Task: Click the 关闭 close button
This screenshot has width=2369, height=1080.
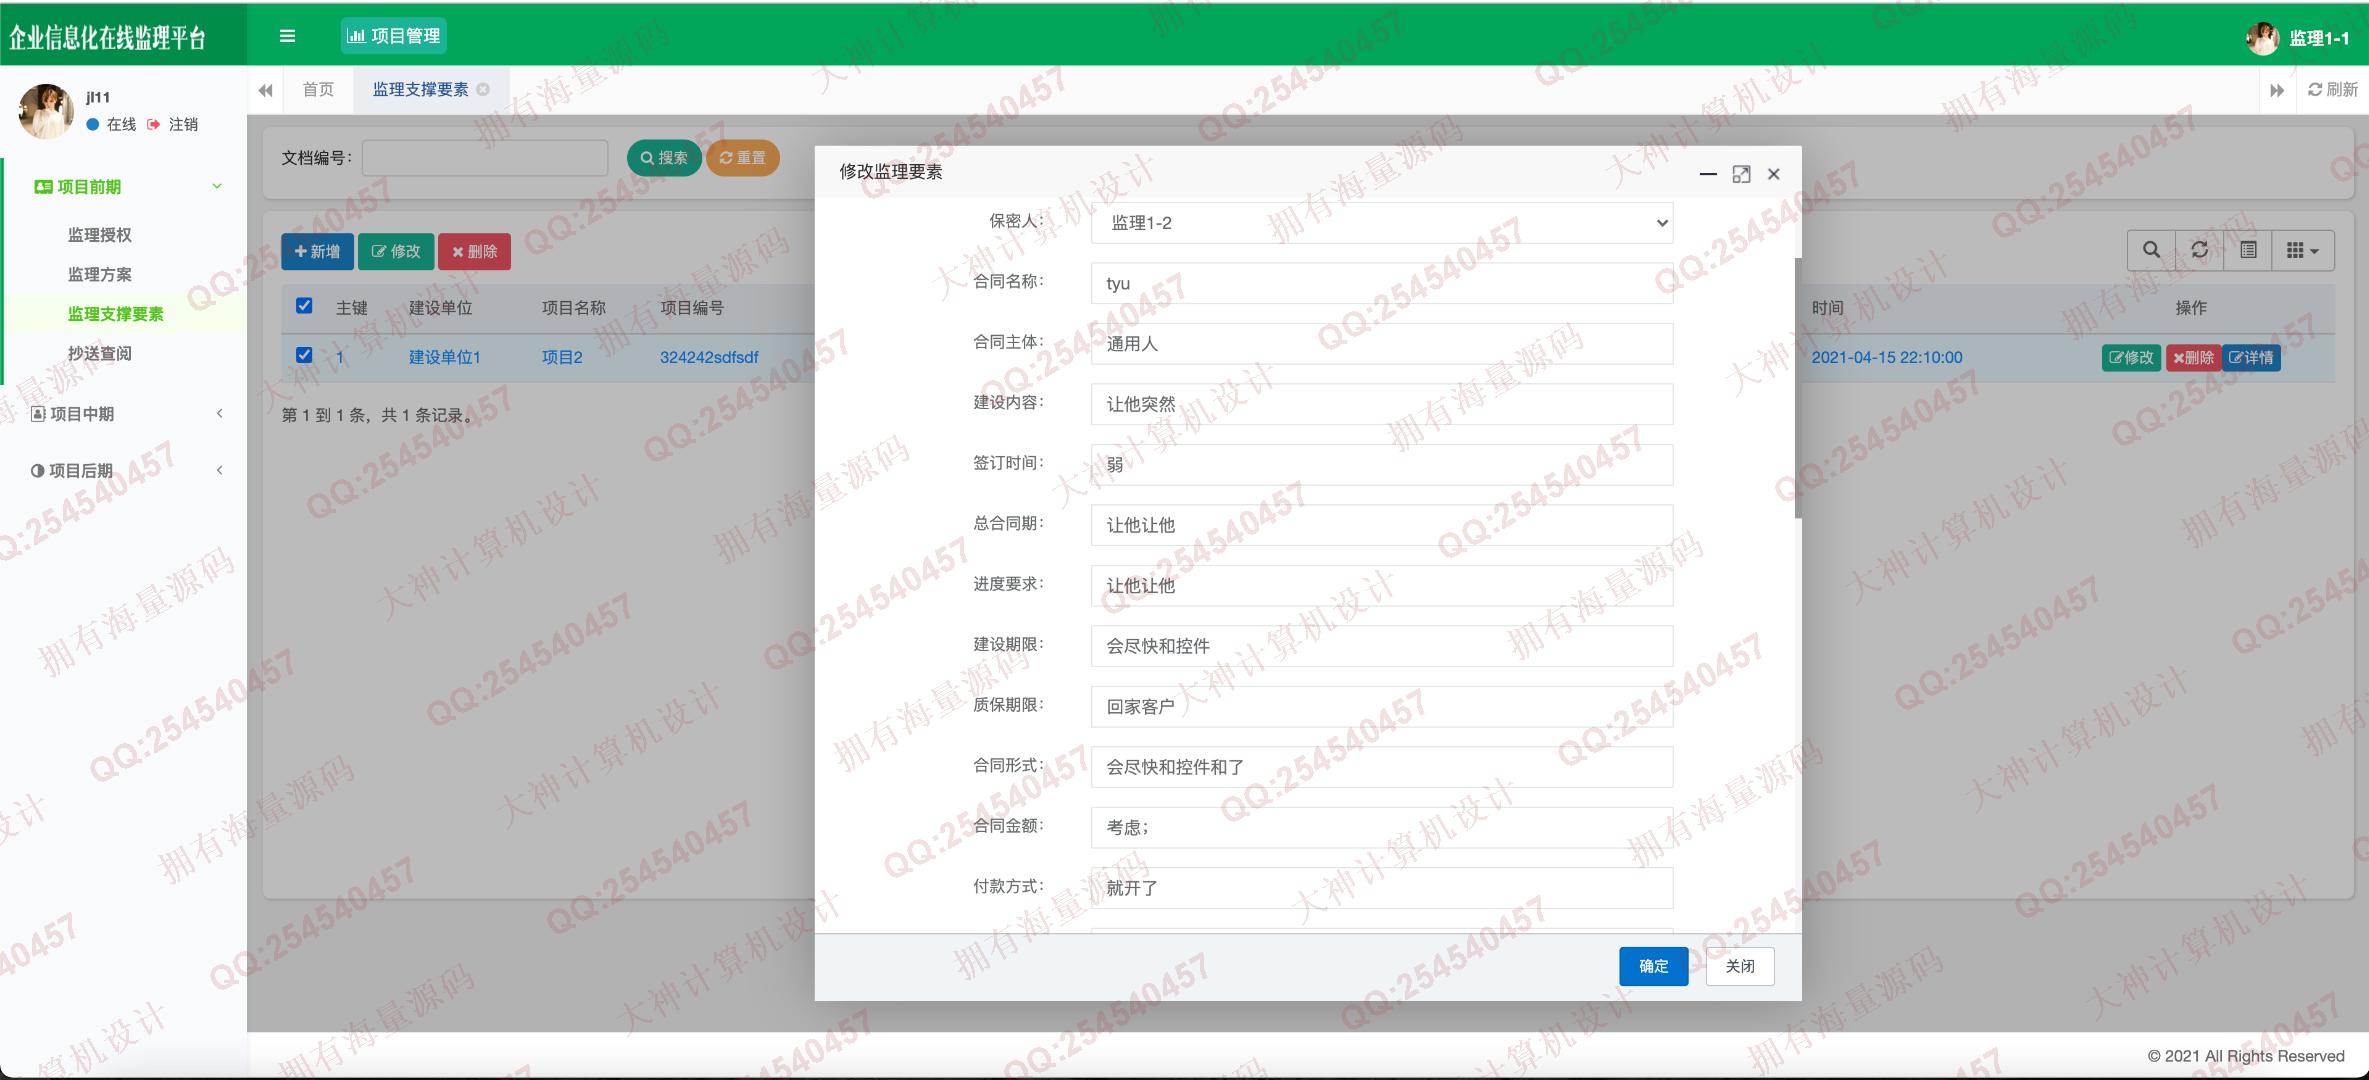Action: (x=1740, y=966)
